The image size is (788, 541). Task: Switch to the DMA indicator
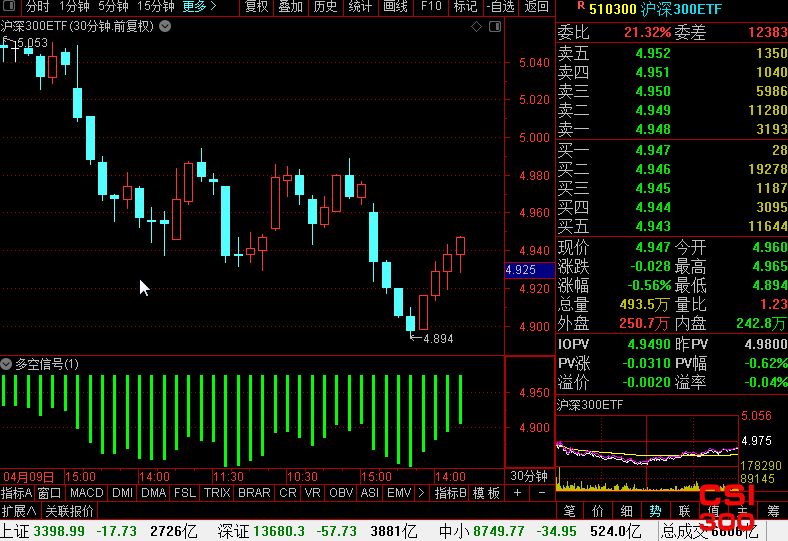tap(154, 493)
